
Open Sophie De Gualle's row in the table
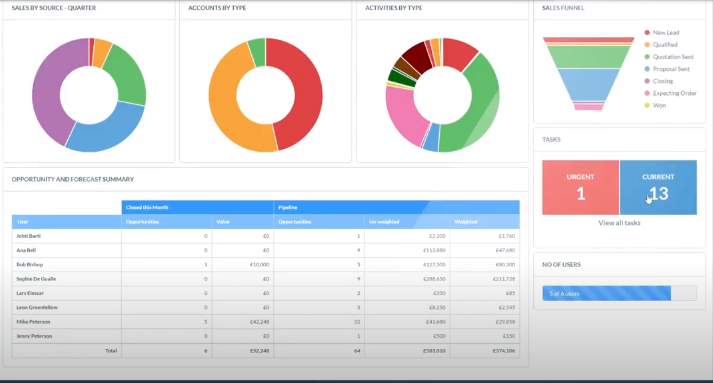click(266, 279)
